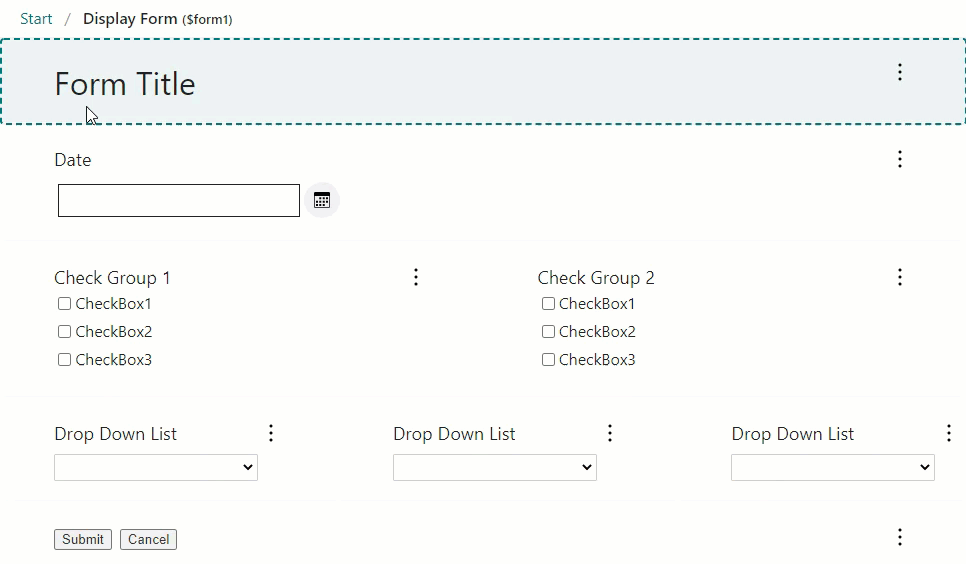The width and height of the screenshot is (966, 564).
Task: Select the Form Title heading text
Action: click(125, 84)
